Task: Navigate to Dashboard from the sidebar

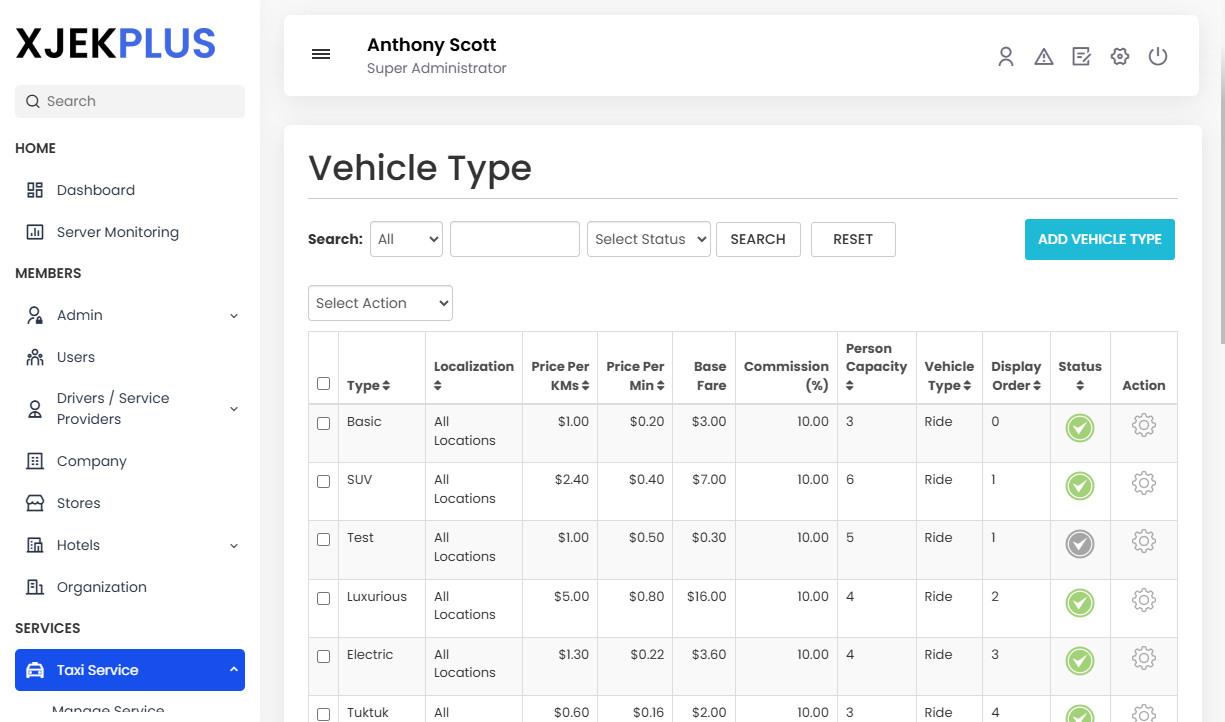Action: click(95, 190)
